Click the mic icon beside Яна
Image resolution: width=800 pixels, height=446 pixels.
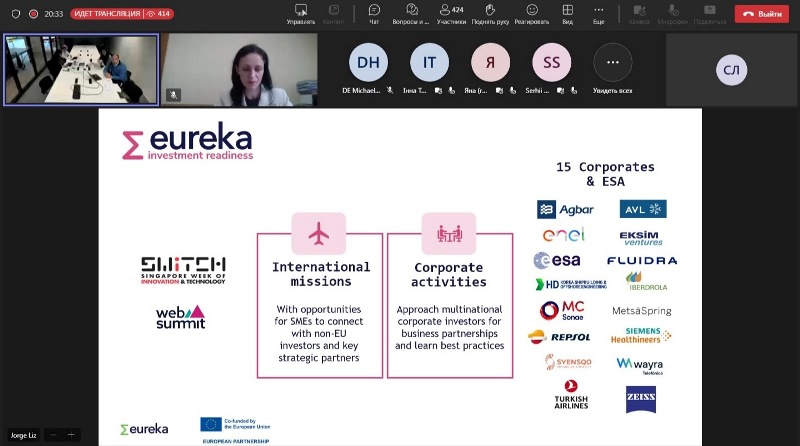point(513,90)
